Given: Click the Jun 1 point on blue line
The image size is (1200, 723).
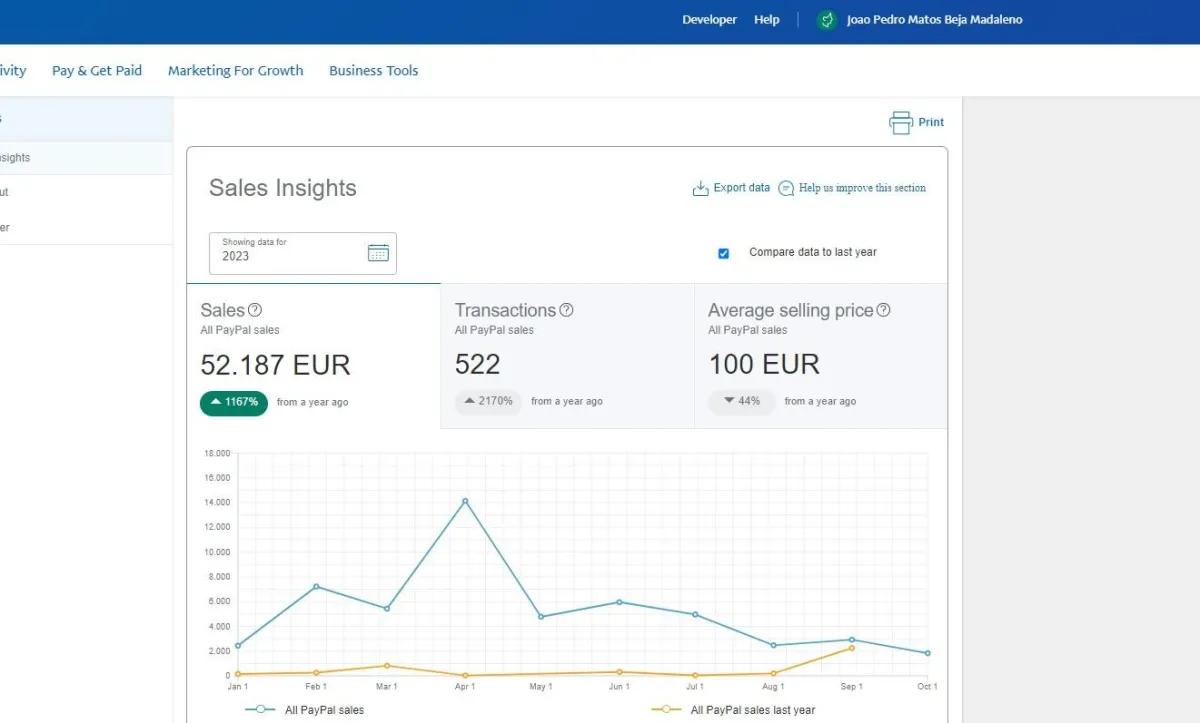Looking at the screenshot, I should (620, 602).
